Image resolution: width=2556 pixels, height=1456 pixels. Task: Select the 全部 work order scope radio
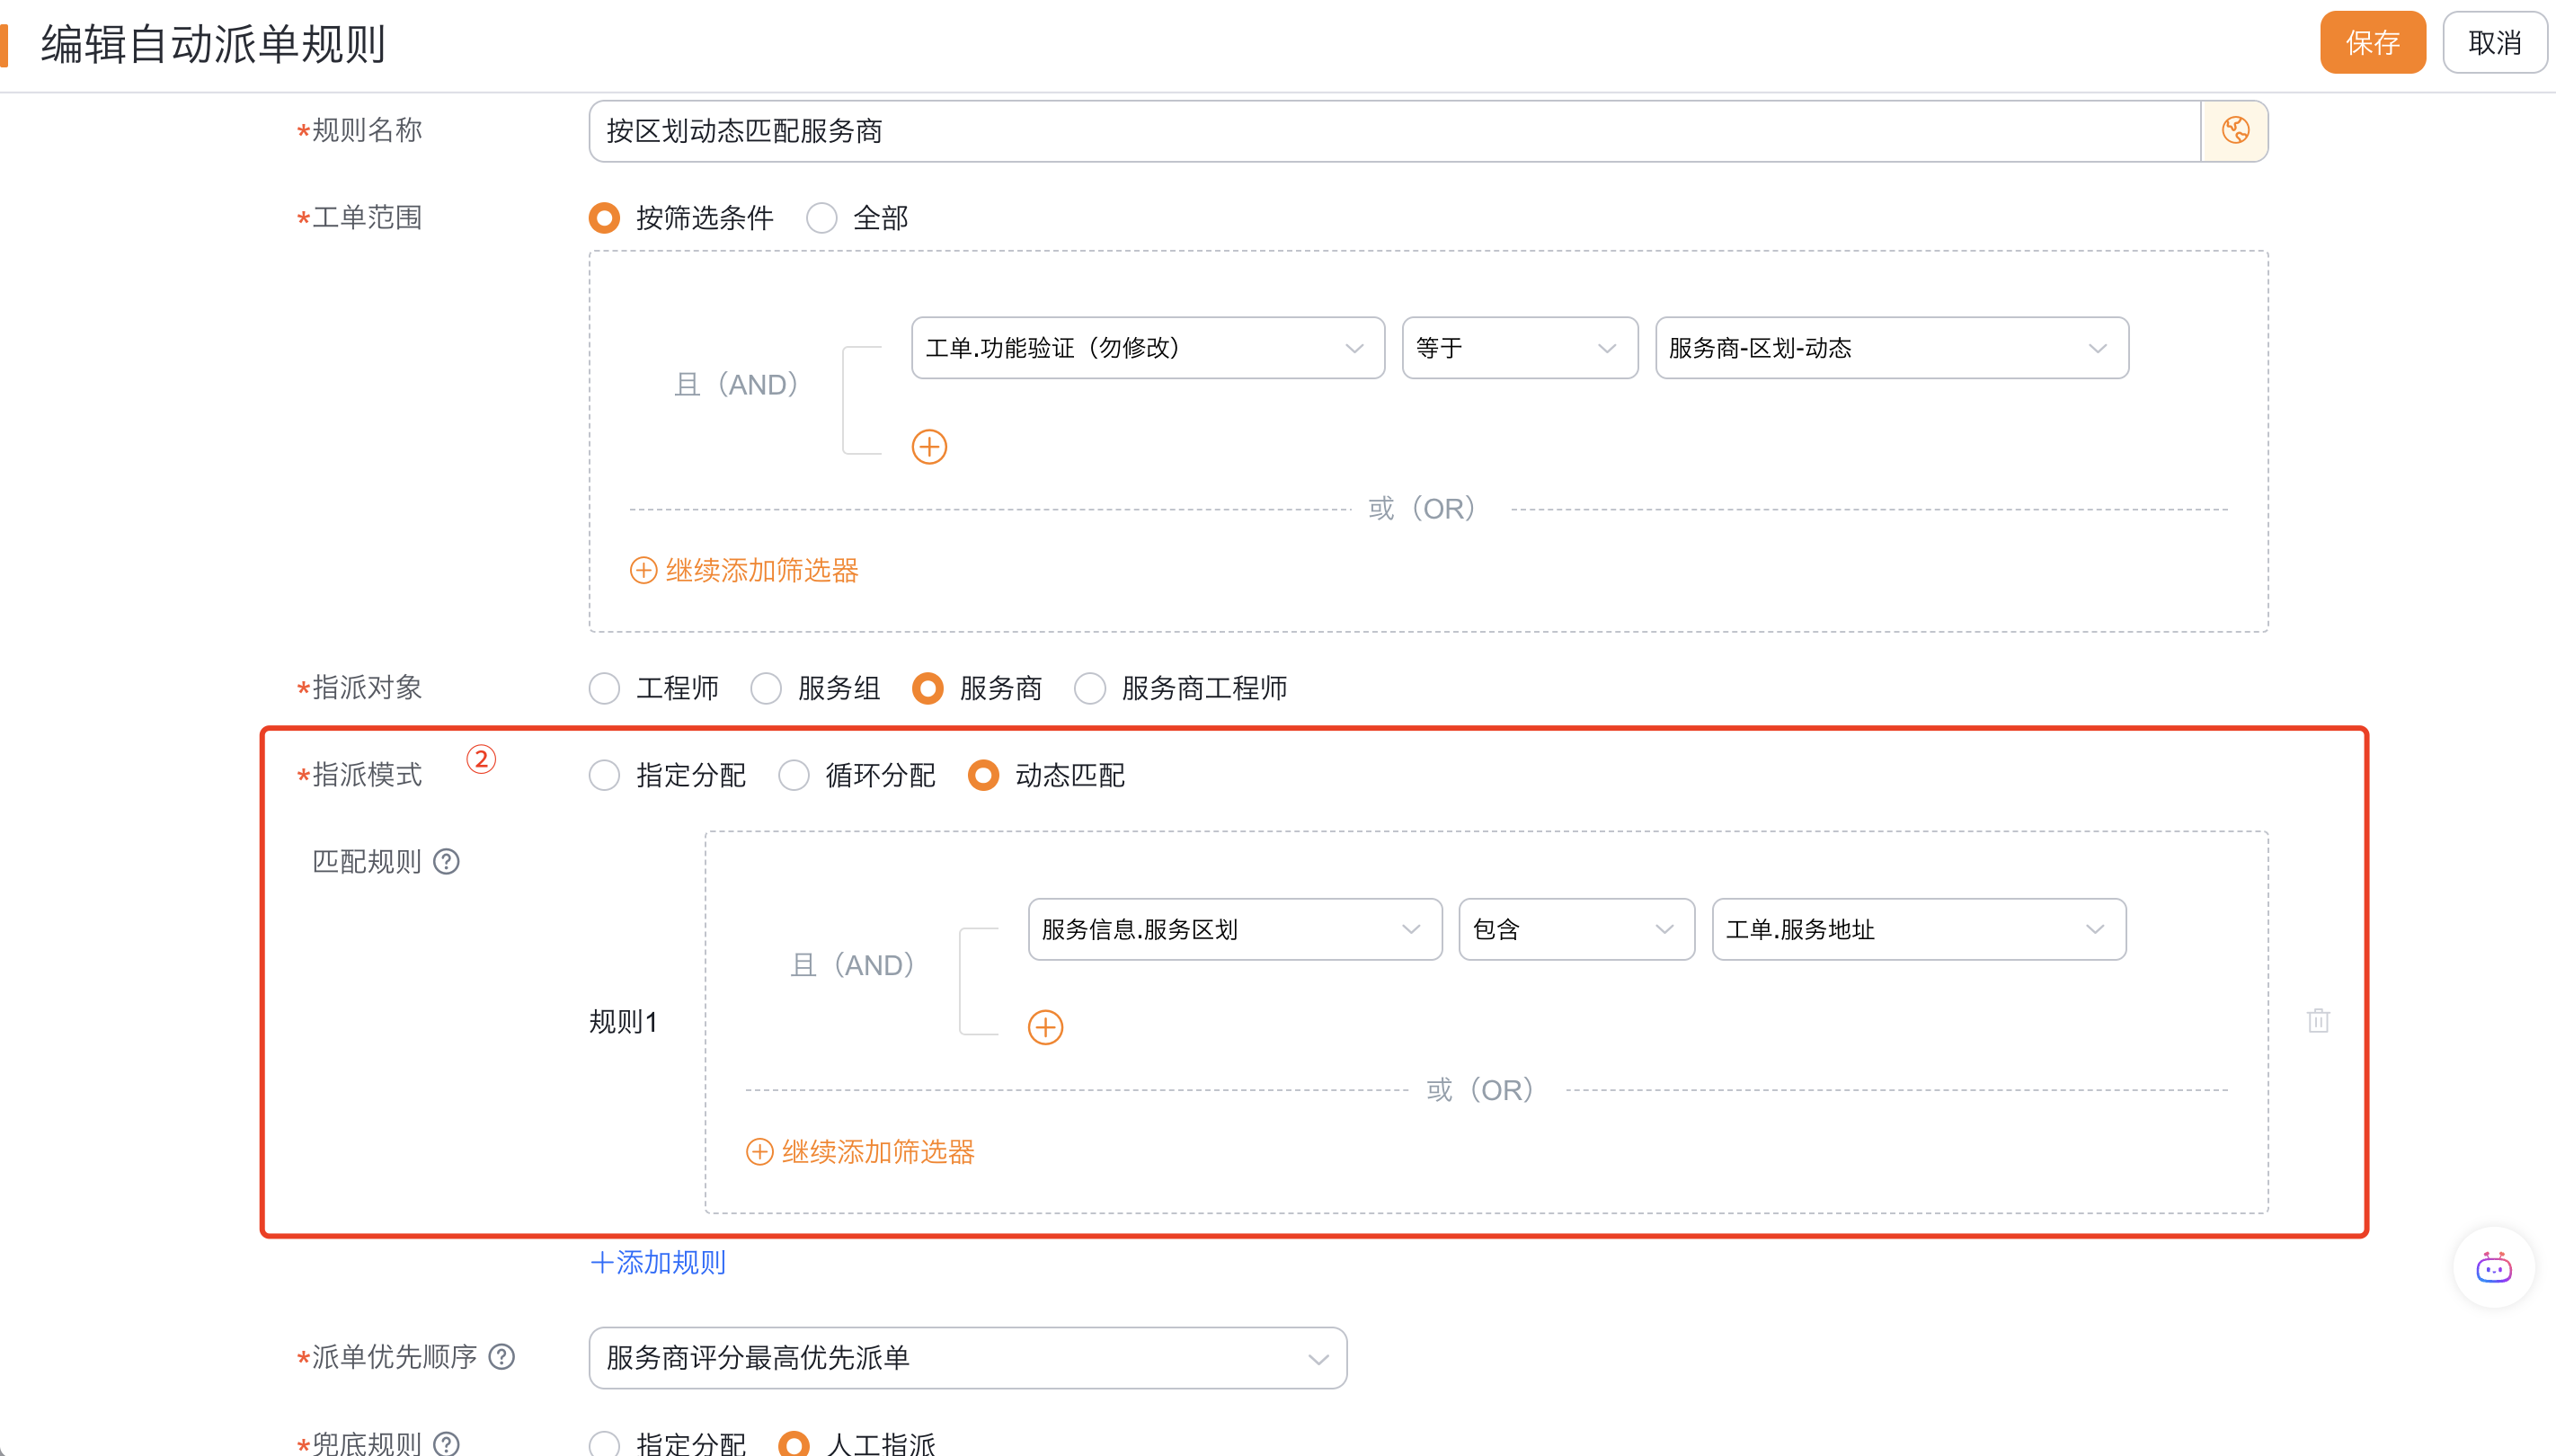(821, 218)
